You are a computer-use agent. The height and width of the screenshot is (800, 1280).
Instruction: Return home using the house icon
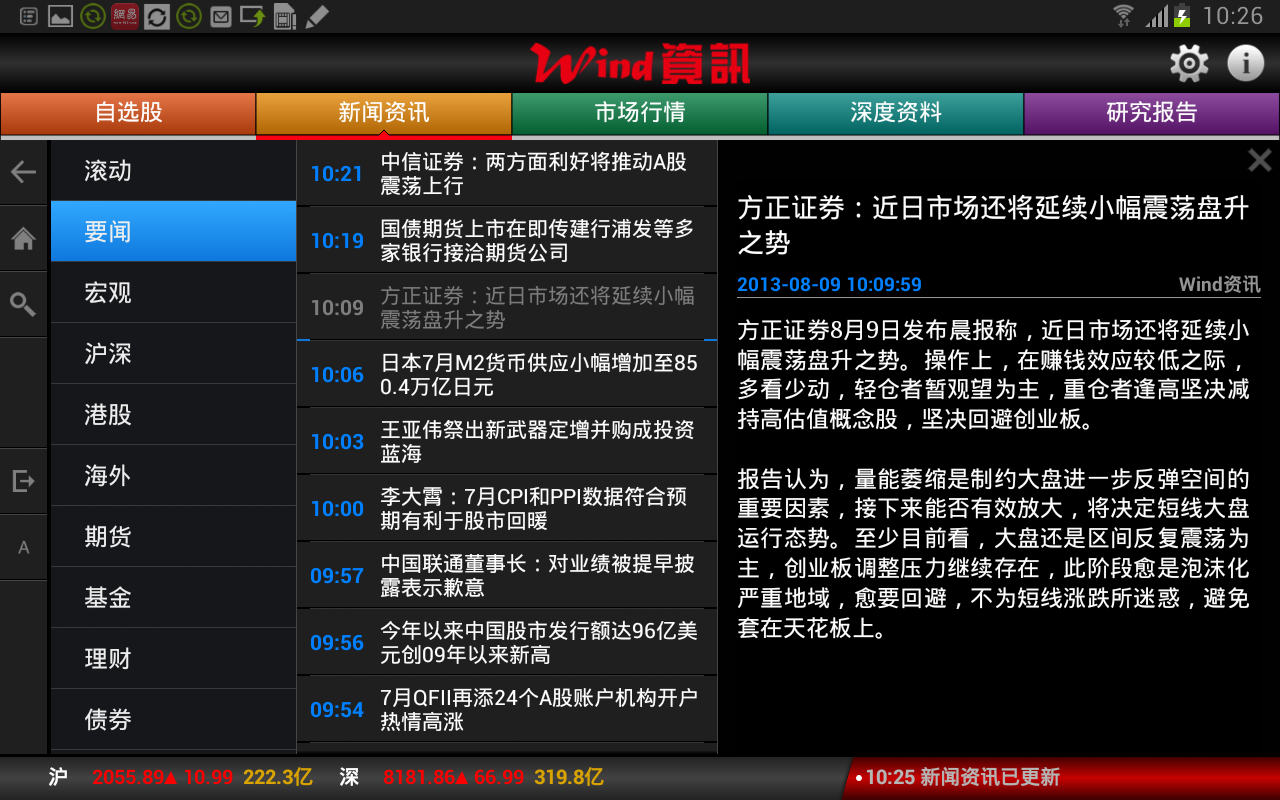(x=22, y=238)
